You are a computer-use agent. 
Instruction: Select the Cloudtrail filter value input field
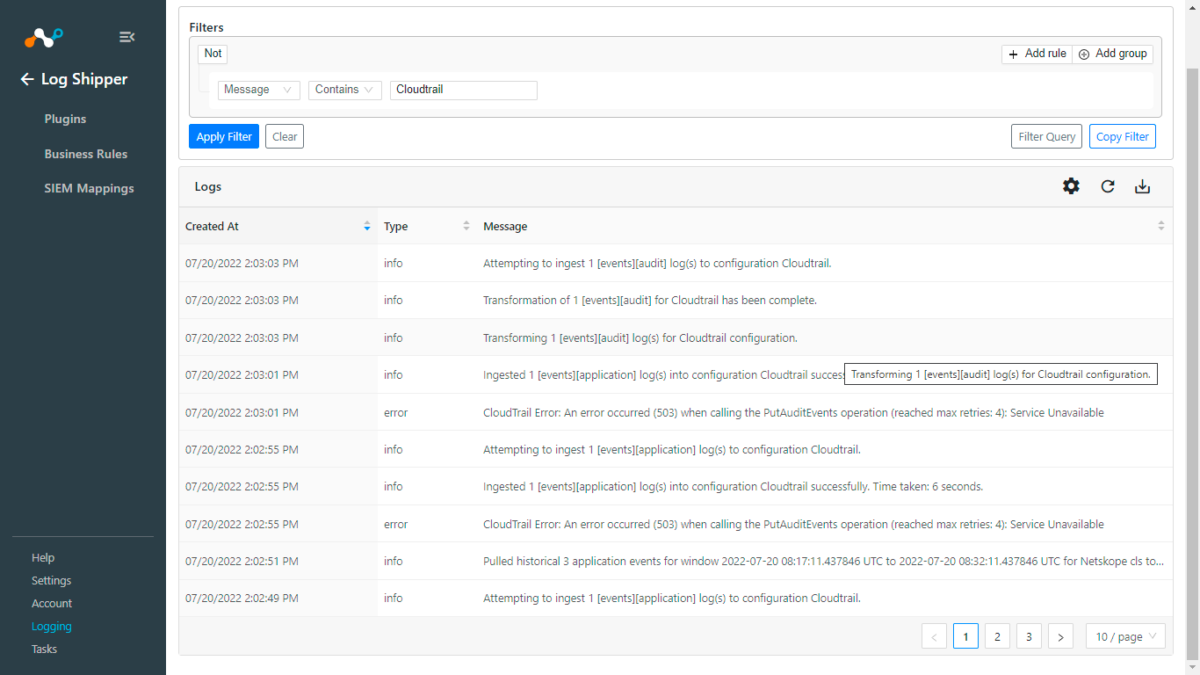click(x=463, y=89)
